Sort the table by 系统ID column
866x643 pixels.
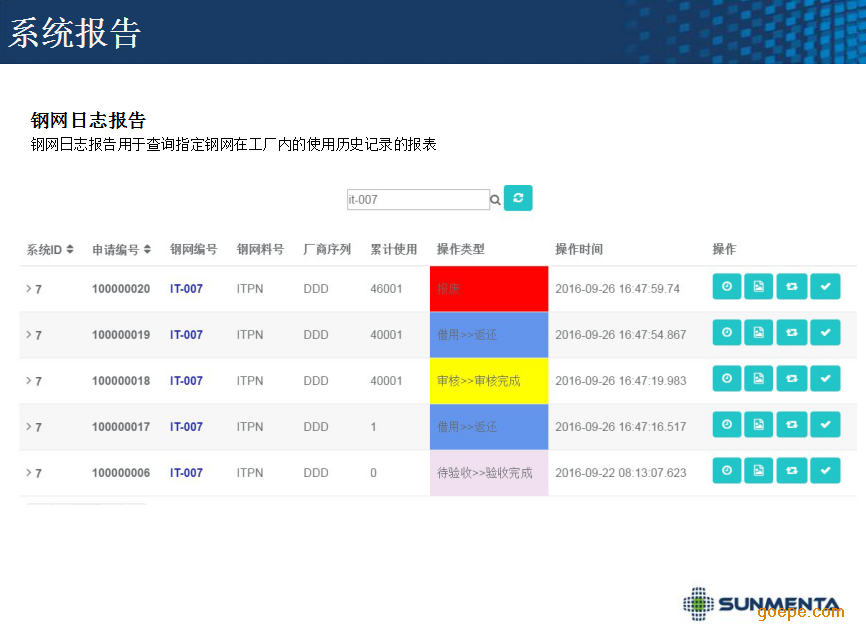click(50, 249)
